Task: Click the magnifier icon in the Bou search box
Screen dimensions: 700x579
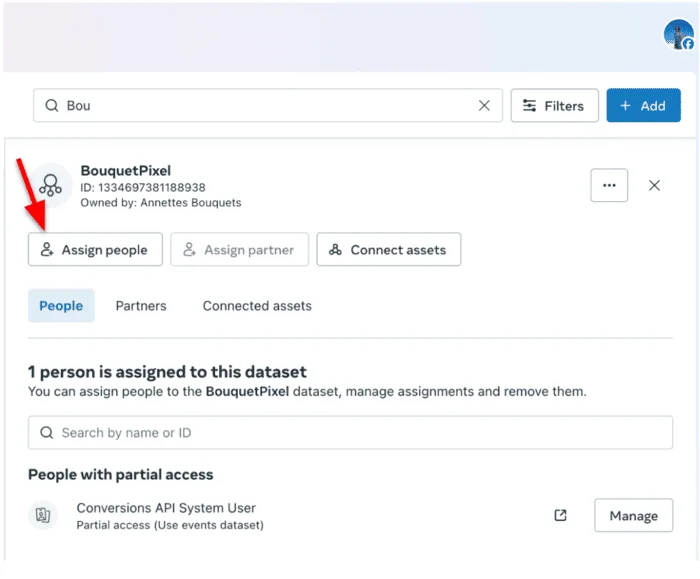Action: point(52,105)
